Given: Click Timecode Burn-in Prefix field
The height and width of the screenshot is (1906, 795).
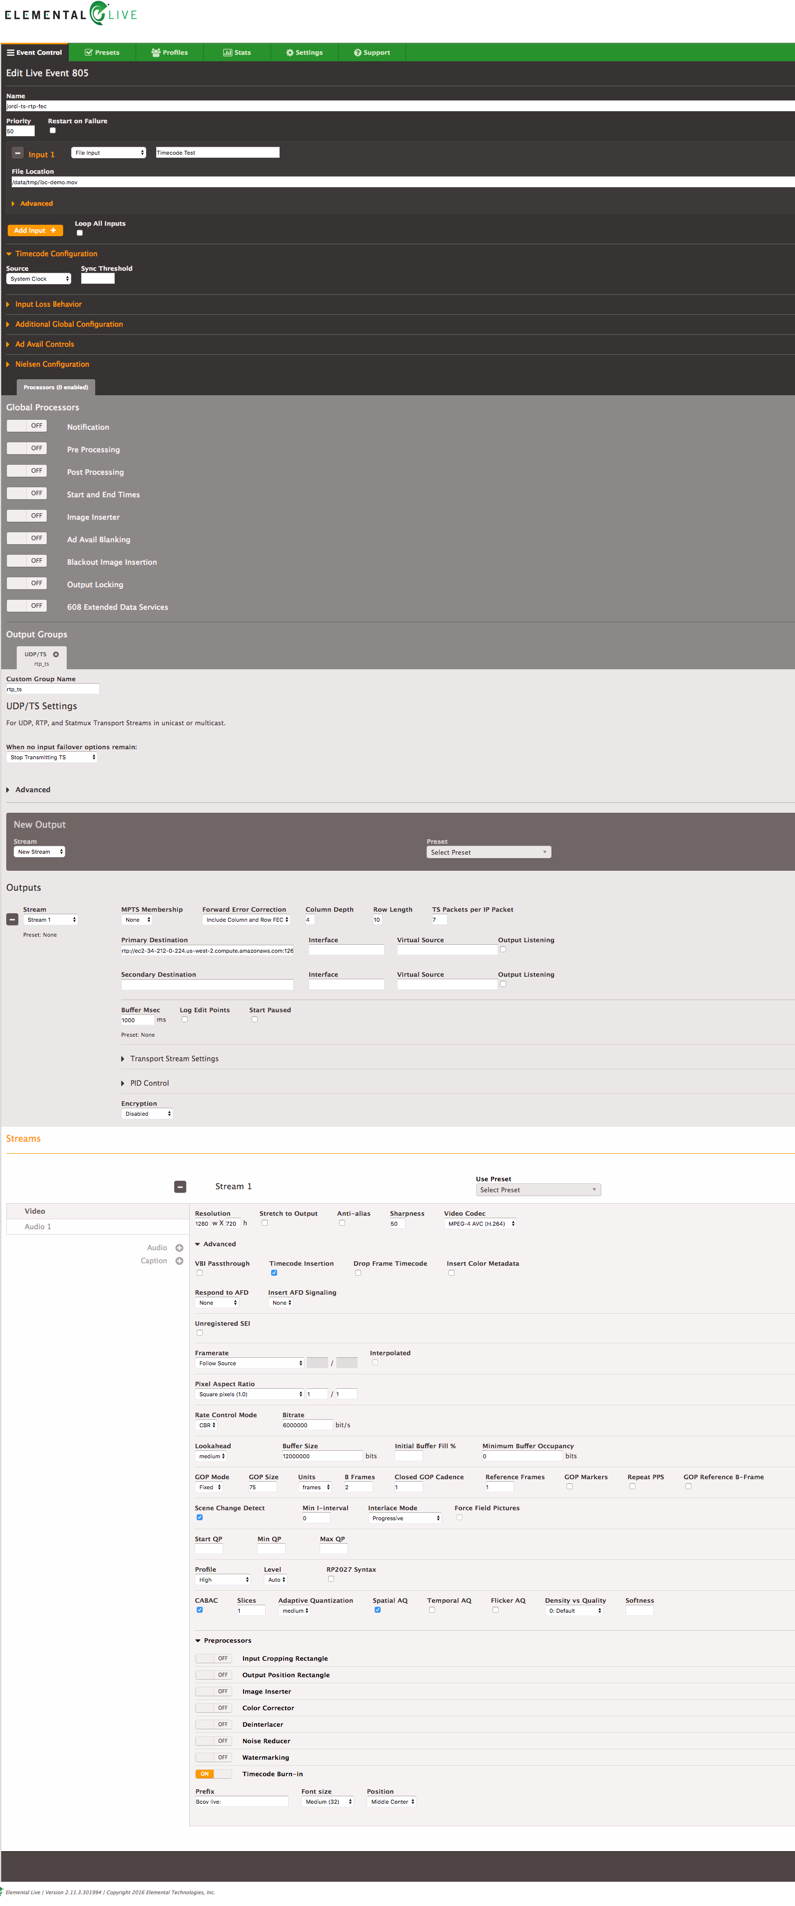Looking at the screenshot, I should [241, 1801].
